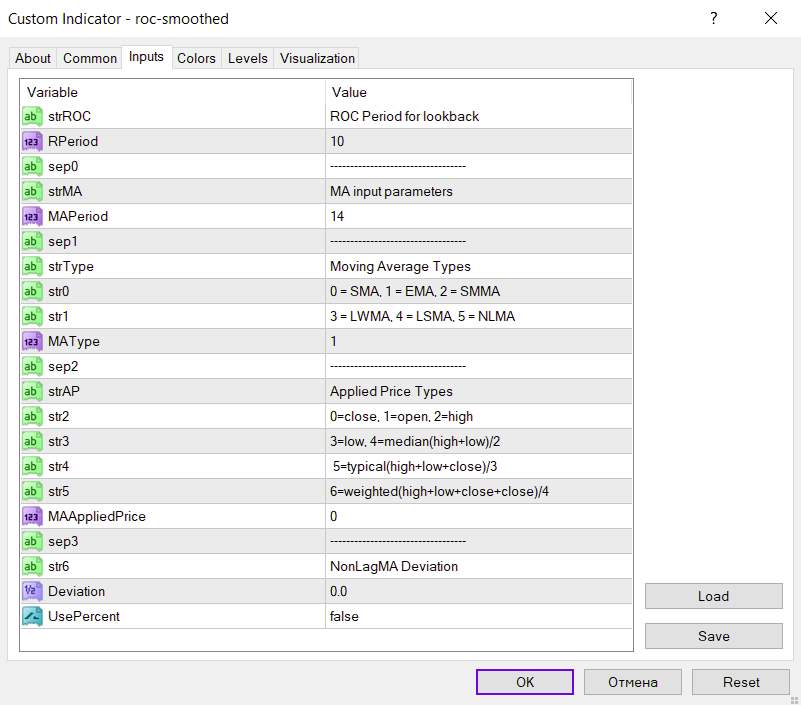Select the MAAppliedPrice value 0

click(334, 516)
